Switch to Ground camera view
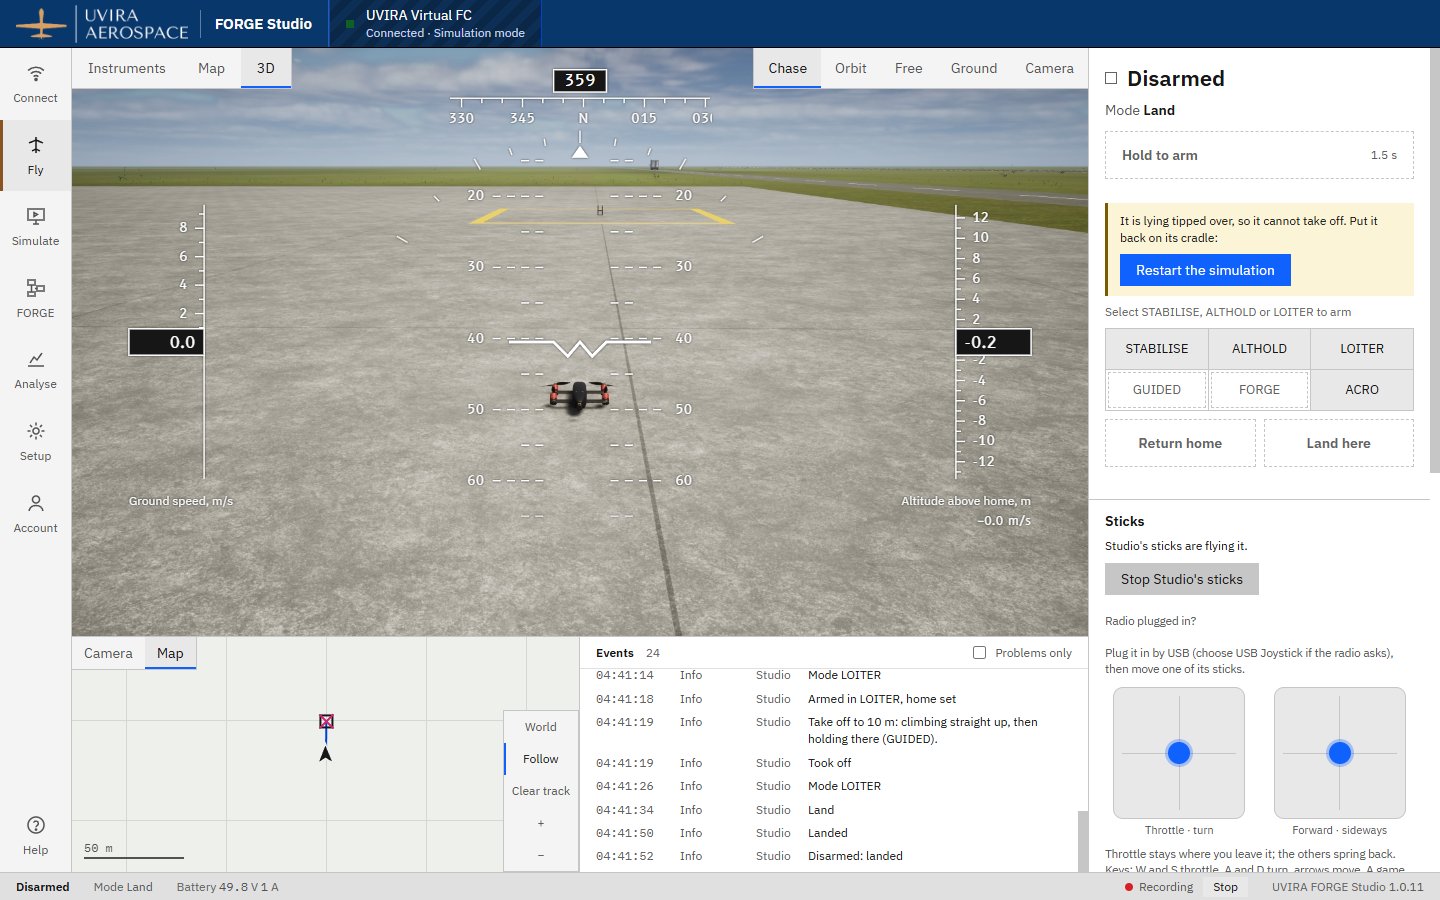This screenshot has width=1440, height=900. pos(973,68)
